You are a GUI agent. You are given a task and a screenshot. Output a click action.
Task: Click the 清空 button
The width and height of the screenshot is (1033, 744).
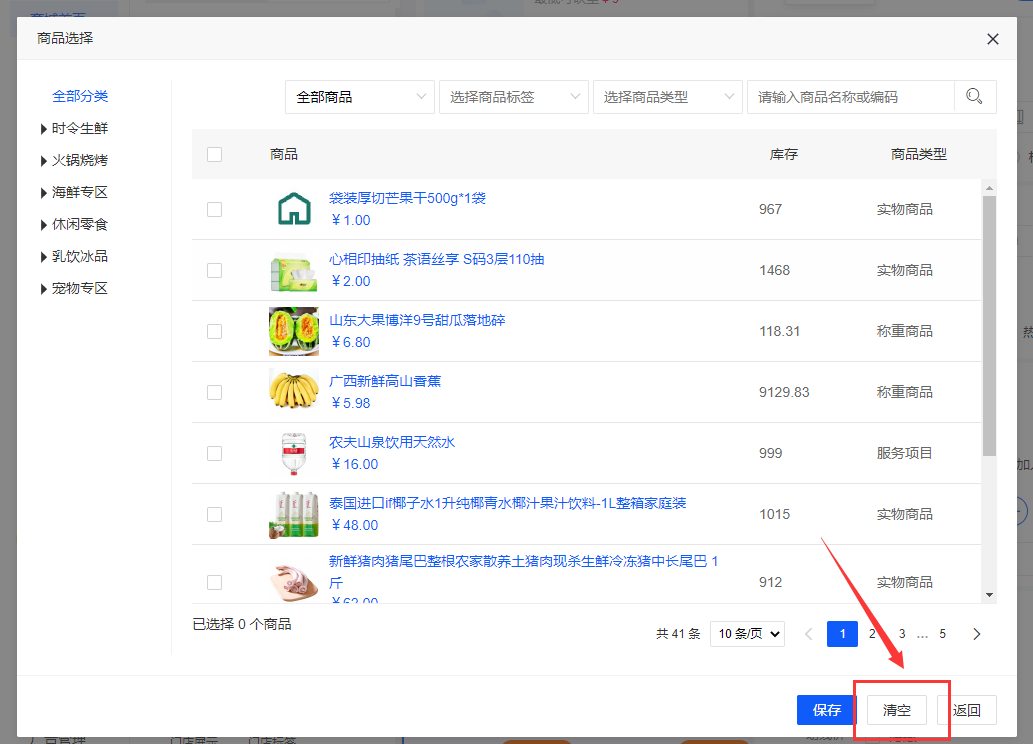tap(897, 710)
